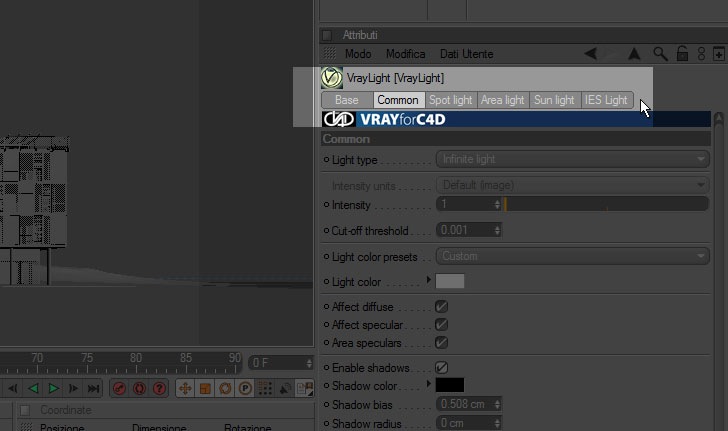Switch to the IES Light tab

click(x=606, y=100)
